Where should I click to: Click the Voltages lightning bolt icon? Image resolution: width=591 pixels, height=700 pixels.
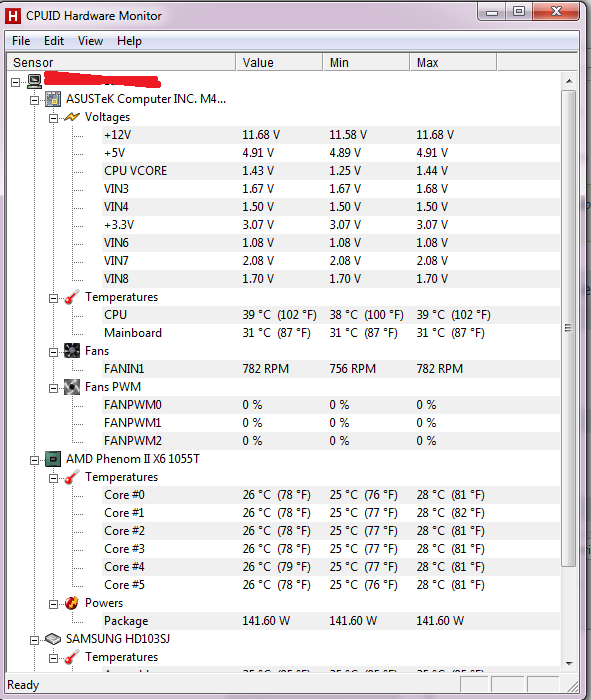(71, 117)
